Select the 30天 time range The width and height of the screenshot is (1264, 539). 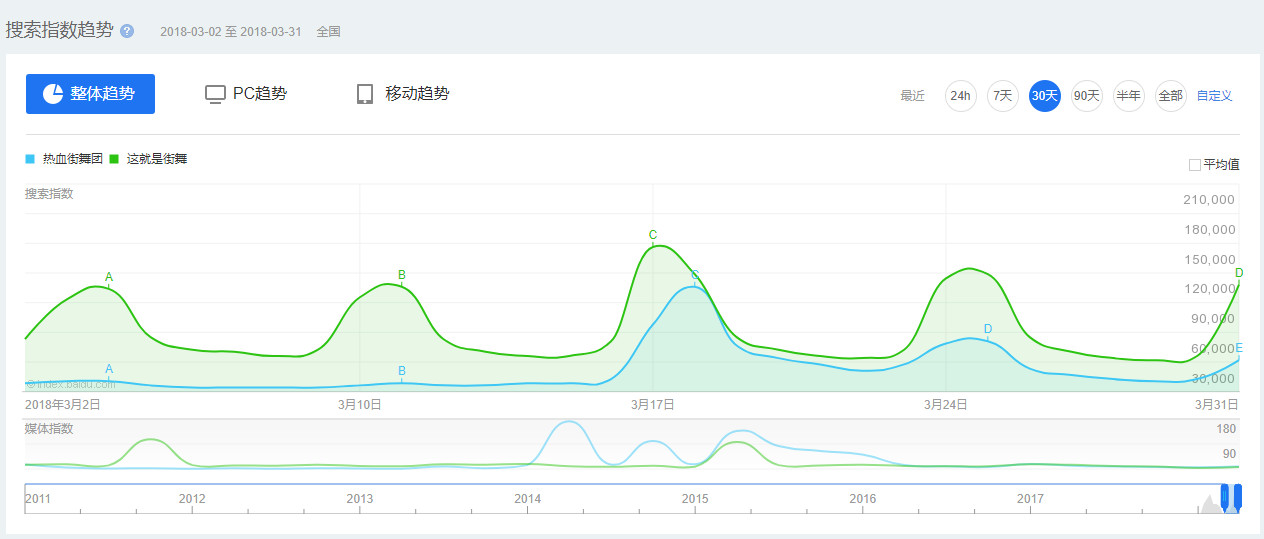point(1044,96)
